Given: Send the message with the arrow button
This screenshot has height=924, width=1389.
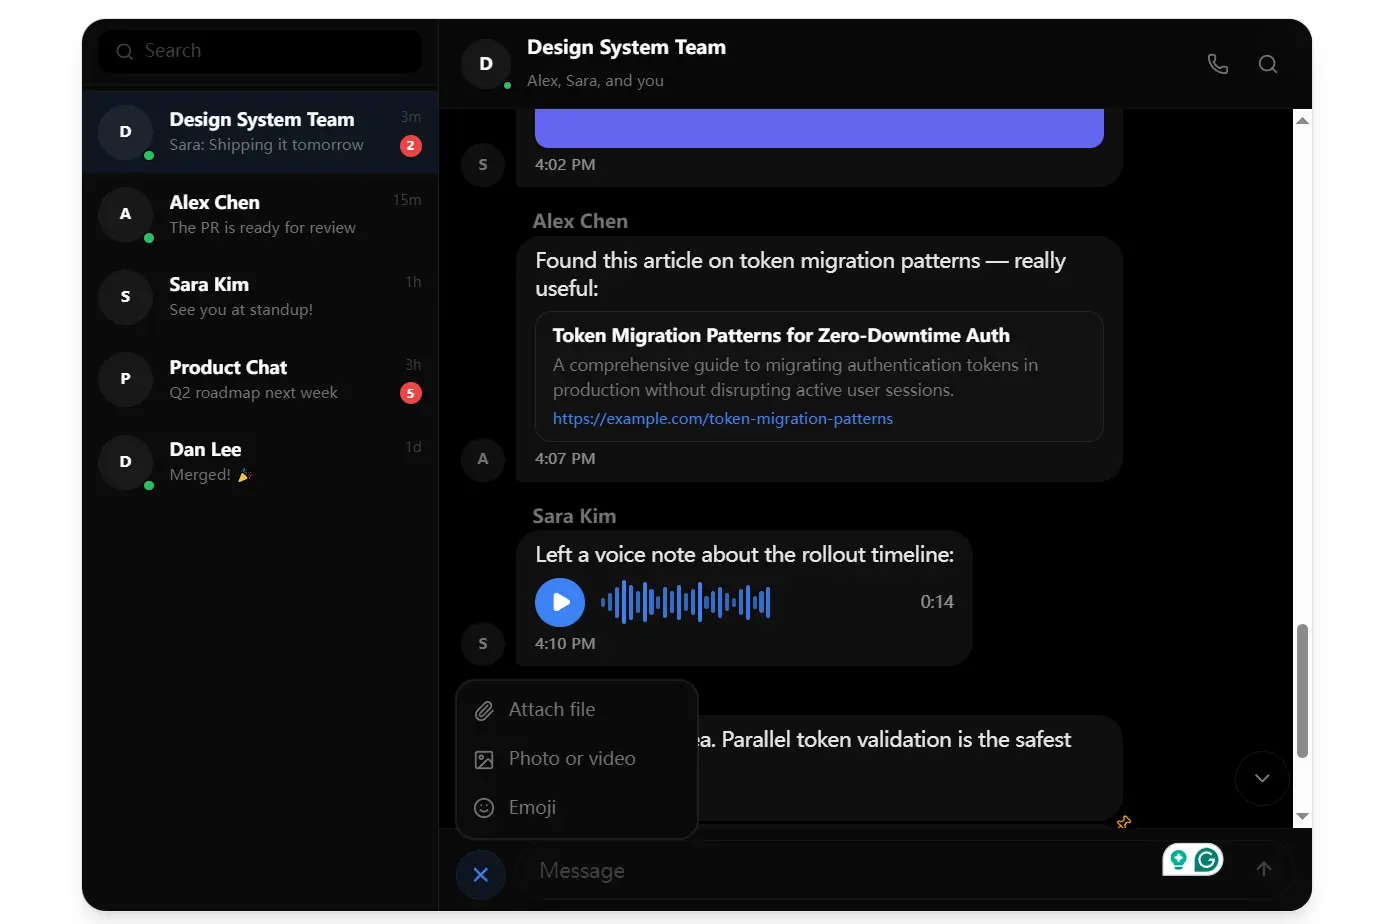Looking at the screenshot, I should (x=1263, y=870).
